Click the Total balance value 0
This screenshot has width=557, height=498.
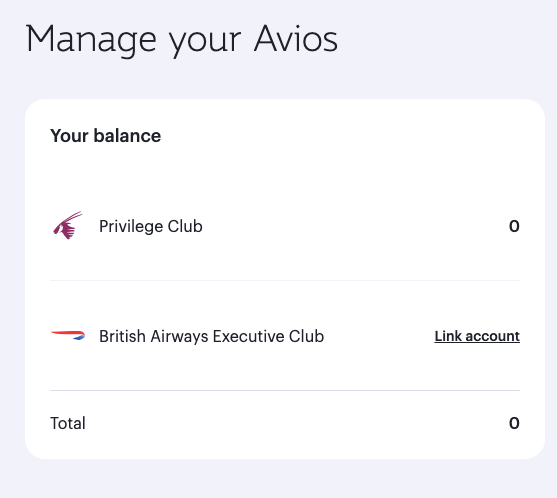point(514,423)
